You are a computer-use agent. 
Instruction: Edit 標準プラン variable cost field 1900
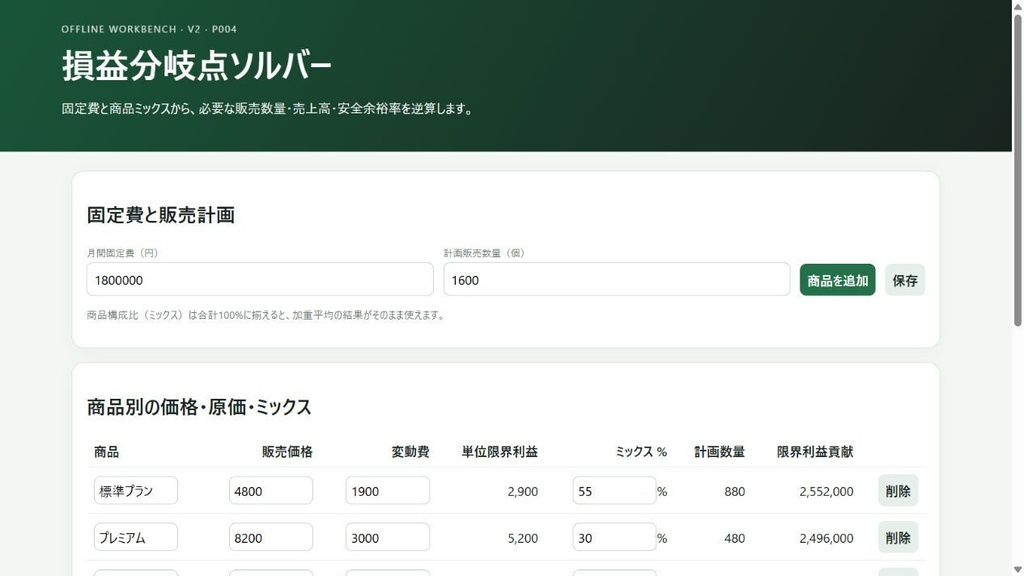(x=388, y=490)
